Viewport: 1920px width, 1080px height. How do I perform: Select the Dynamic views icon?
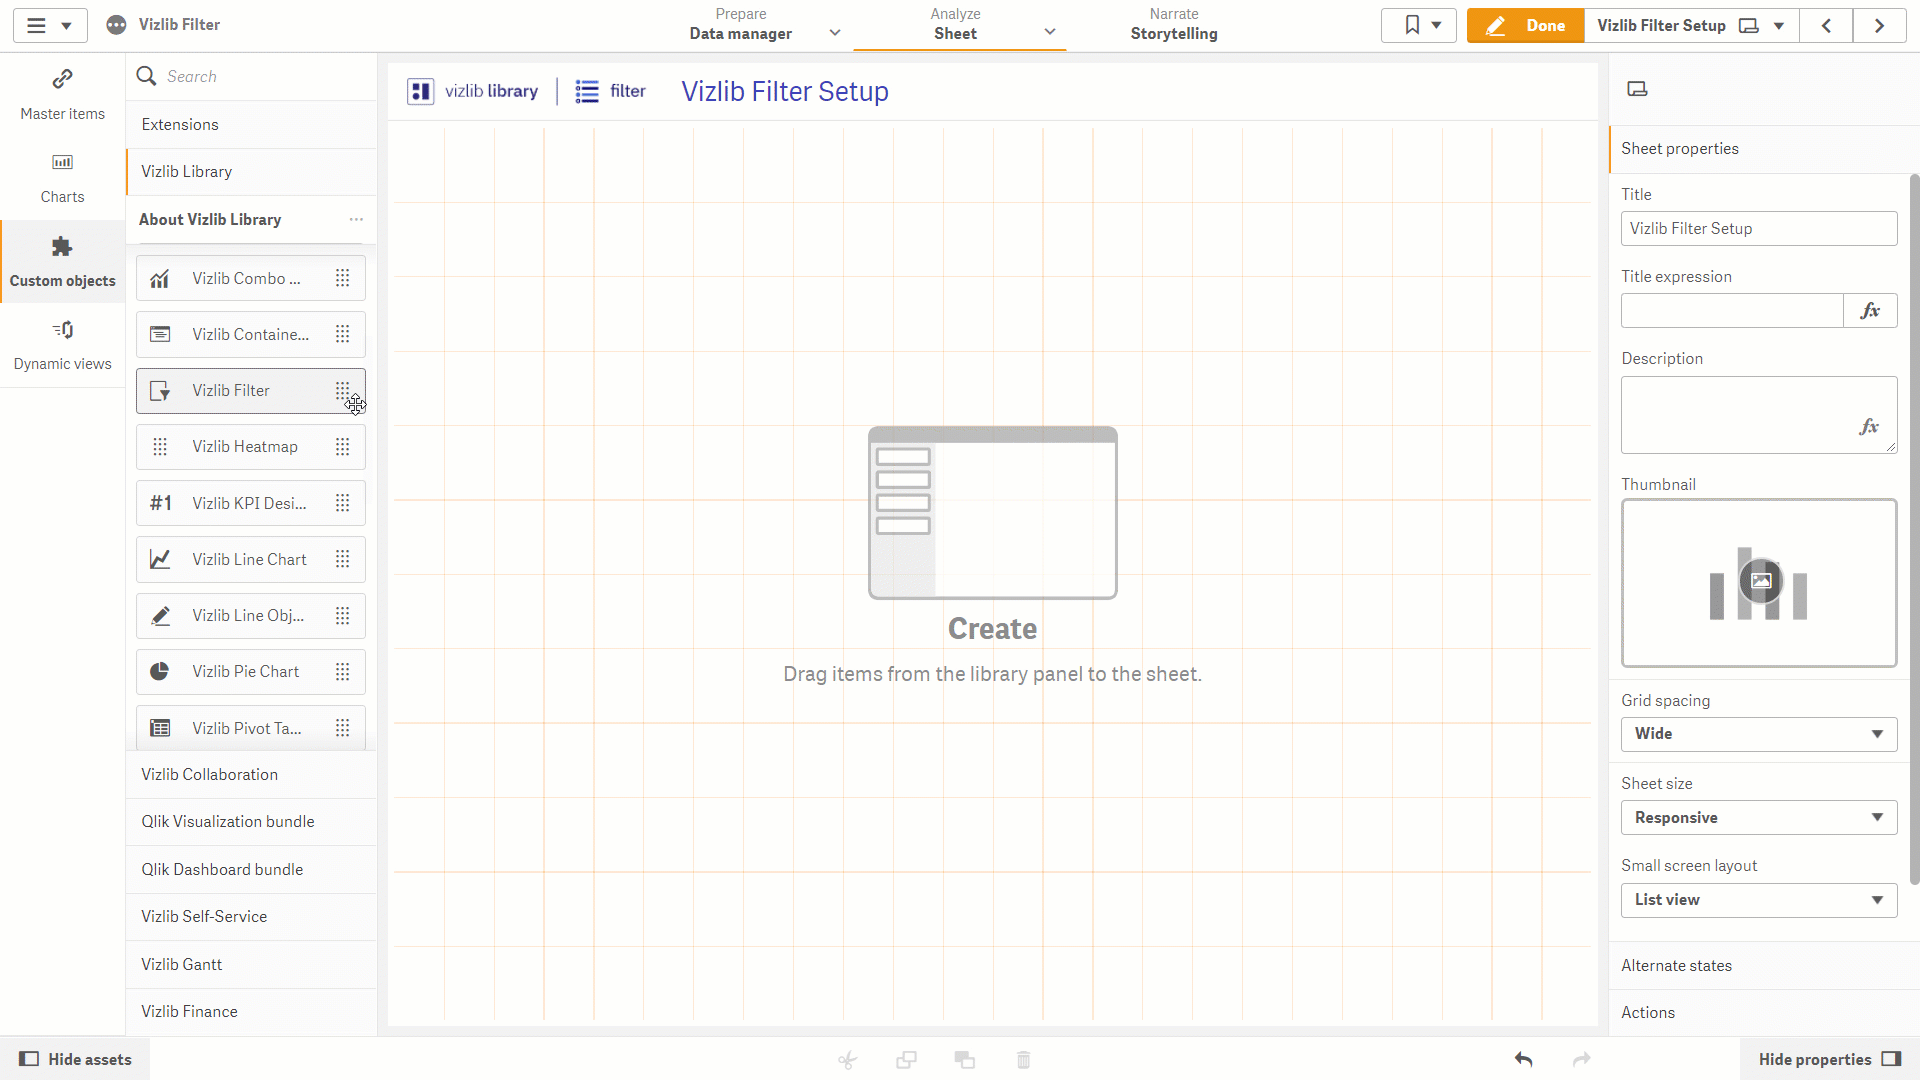[x=62, y=330]
